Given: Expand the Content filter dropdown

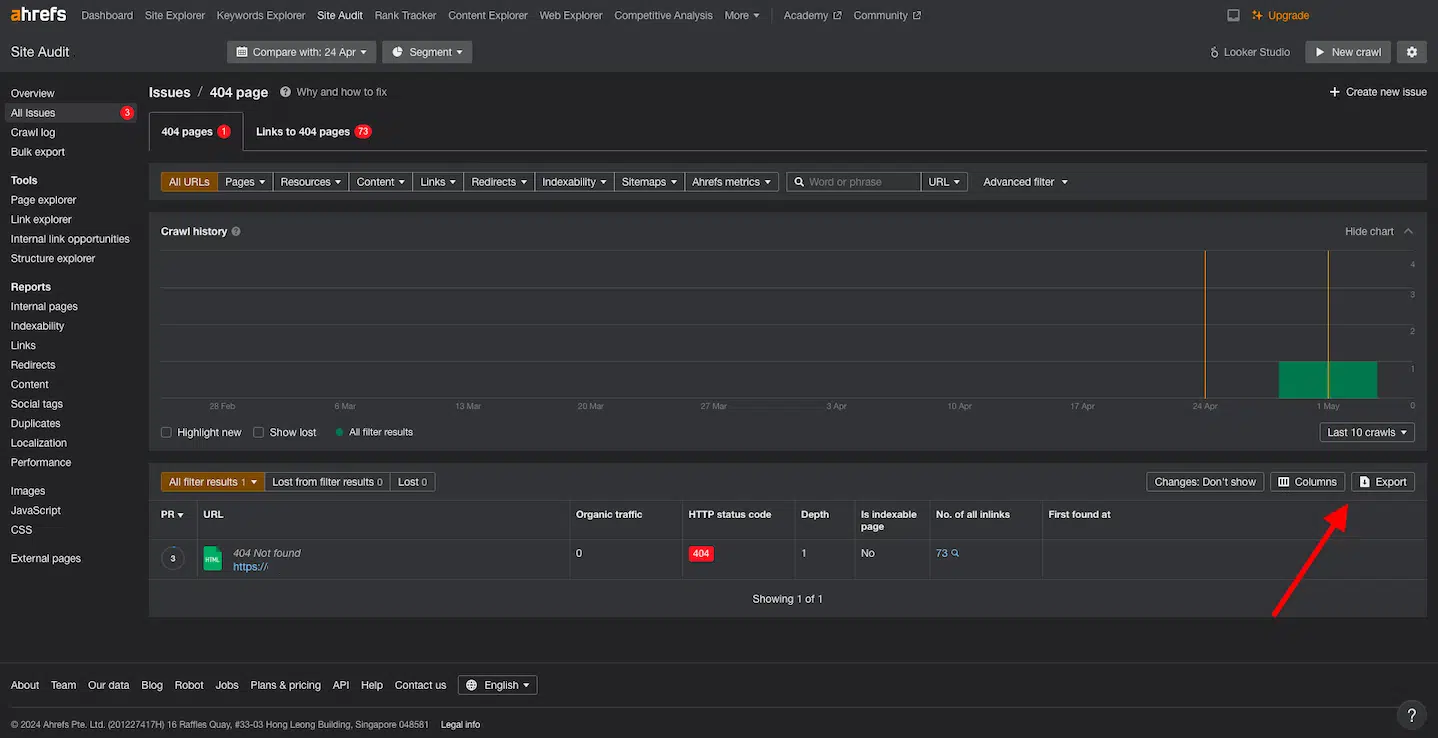Looking at the screenshot, I should 381,182.
